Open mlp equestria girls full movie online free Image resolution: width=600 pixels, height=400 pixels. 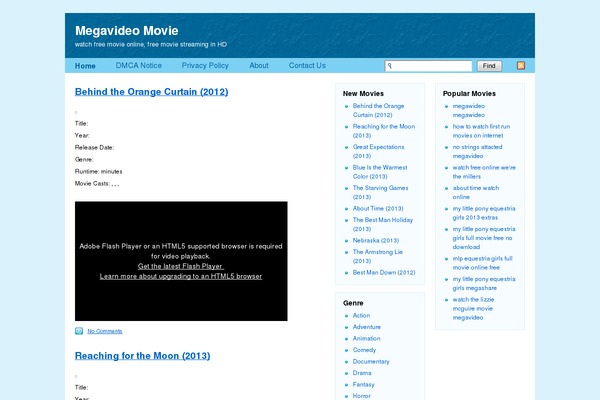[483, 263]
